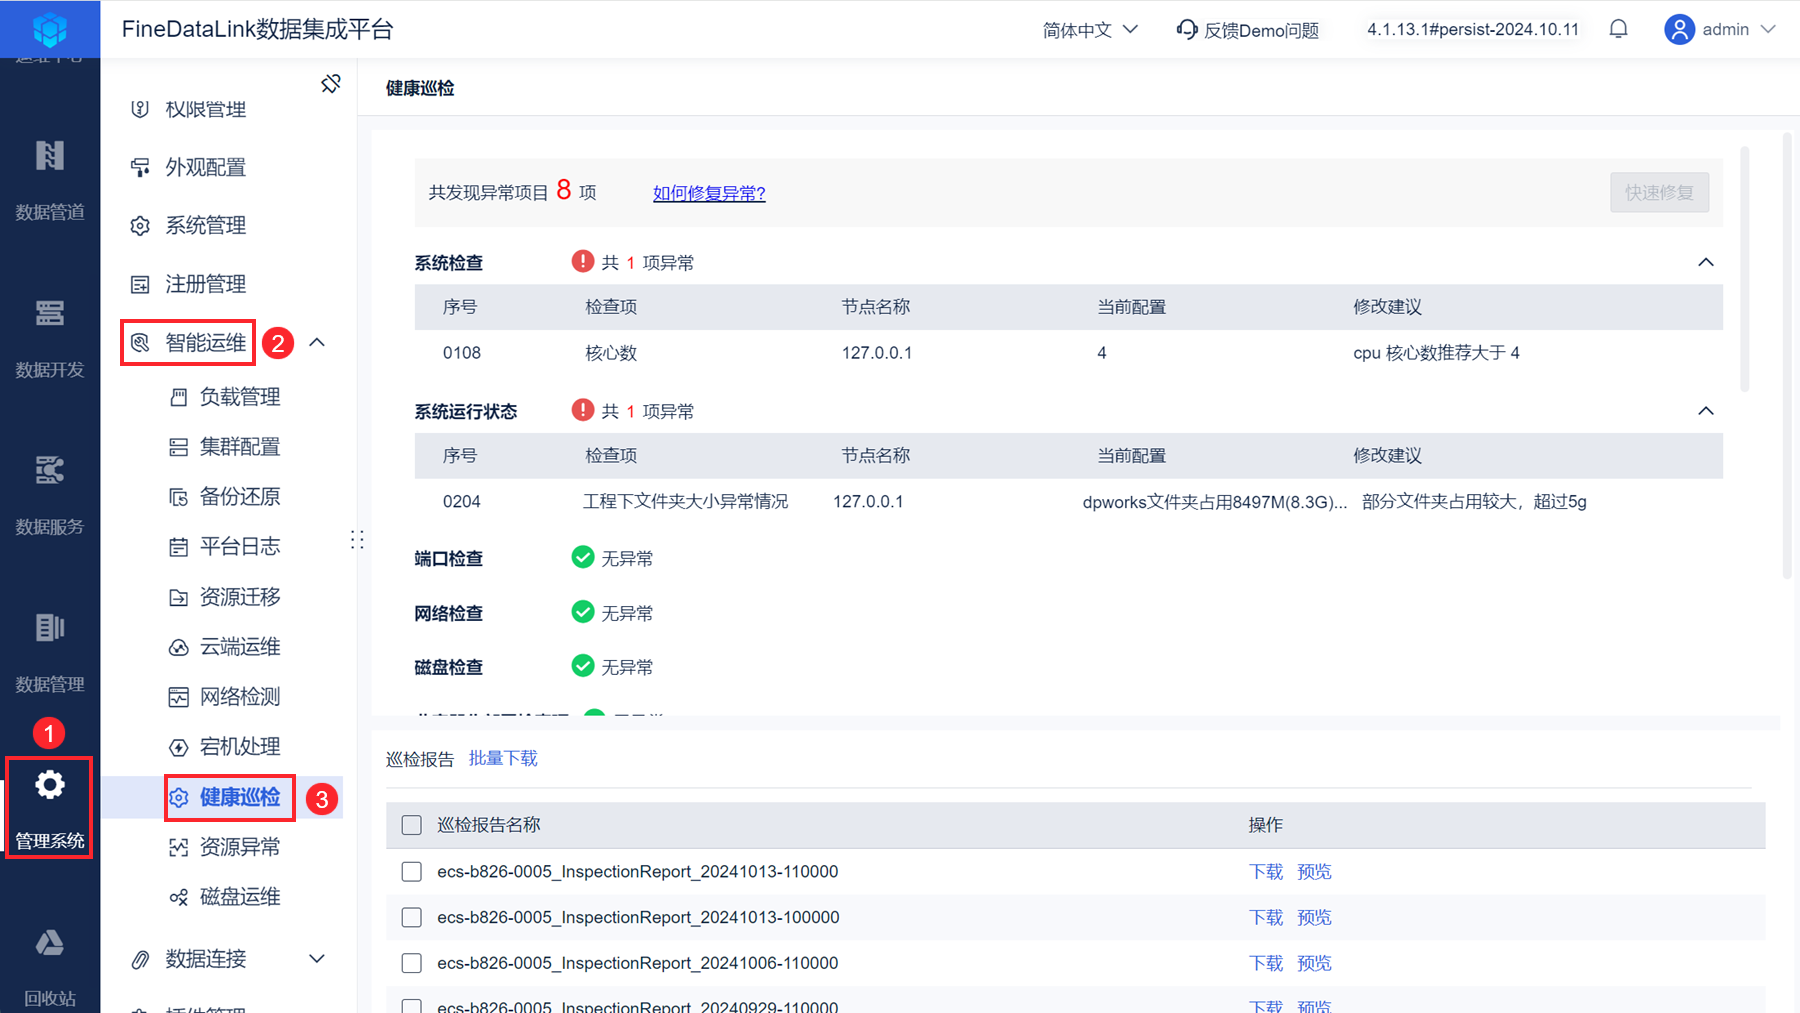Image resolution: width=1800 pixels, height=1013 pixels.
Task: Click the 网络检测 icon
Action: click(179, 697)
